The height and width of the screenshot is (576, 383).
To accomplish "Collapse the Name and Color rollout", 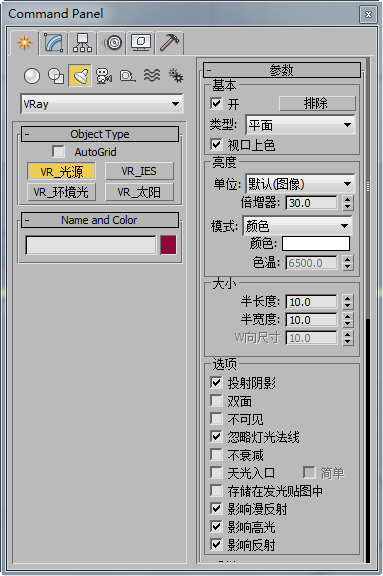I will click(100, 220).
